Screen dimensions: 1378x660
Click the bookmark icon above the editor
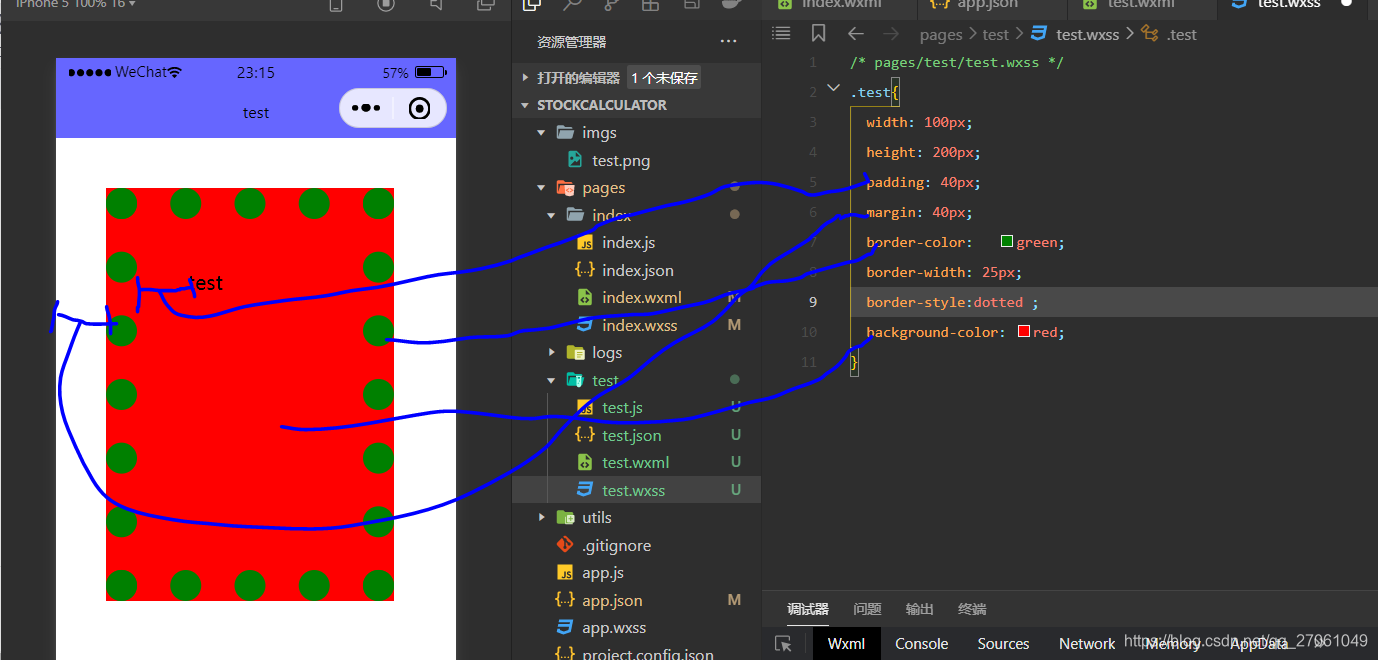[818, 33]
